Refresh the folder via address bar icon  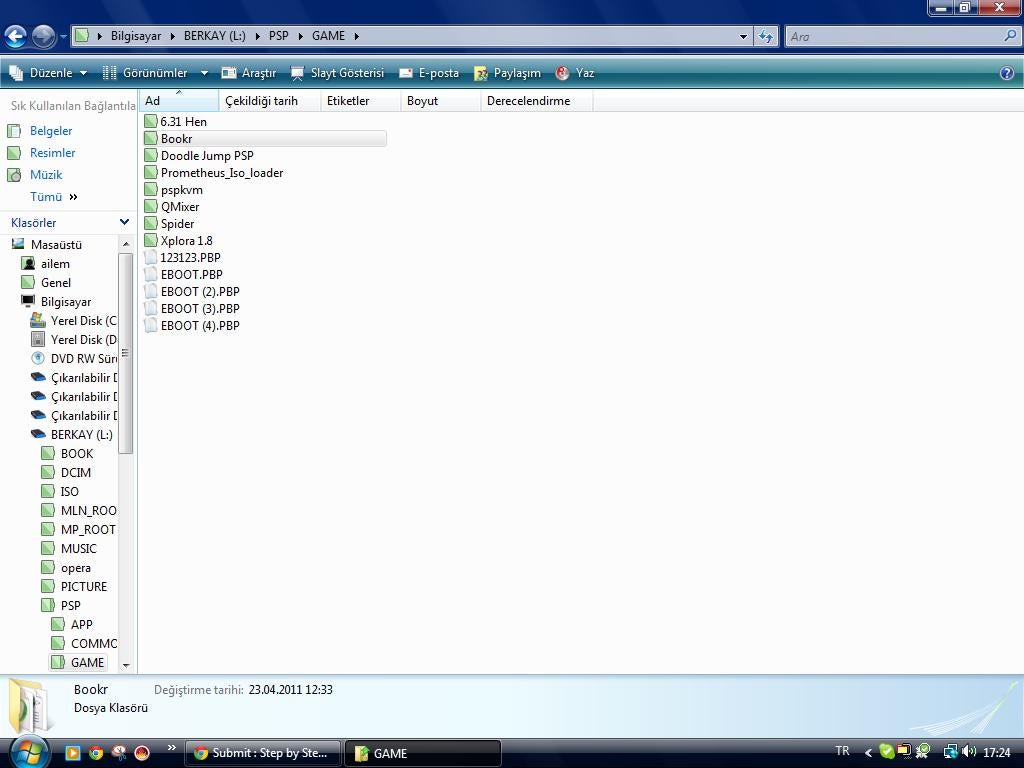pos(766,36)
